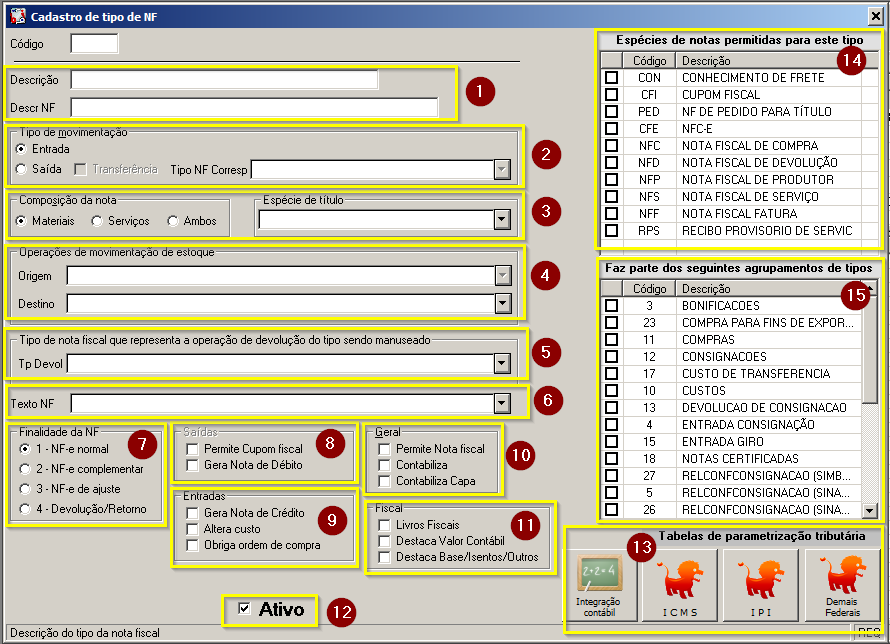
Task: Focus the Descrição text field
Action: [x=224, y=80]
